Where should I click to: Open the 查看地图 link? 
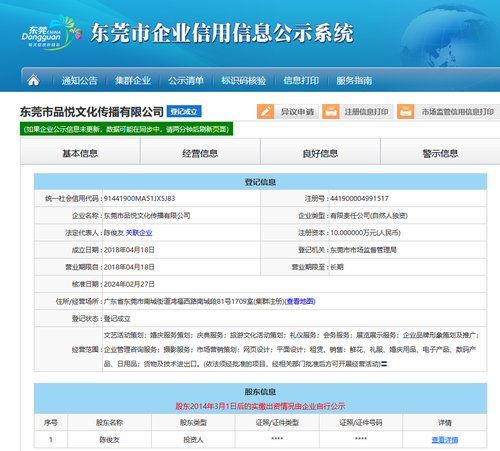[300, 301]
